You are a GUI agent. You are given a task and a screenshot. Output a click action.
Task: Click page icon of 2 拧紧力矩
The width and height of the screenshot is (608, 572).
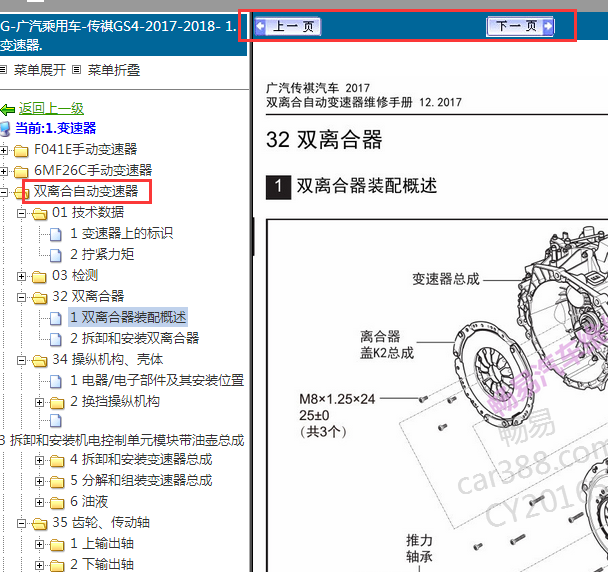pyautogui.click(x=56, y=255)
